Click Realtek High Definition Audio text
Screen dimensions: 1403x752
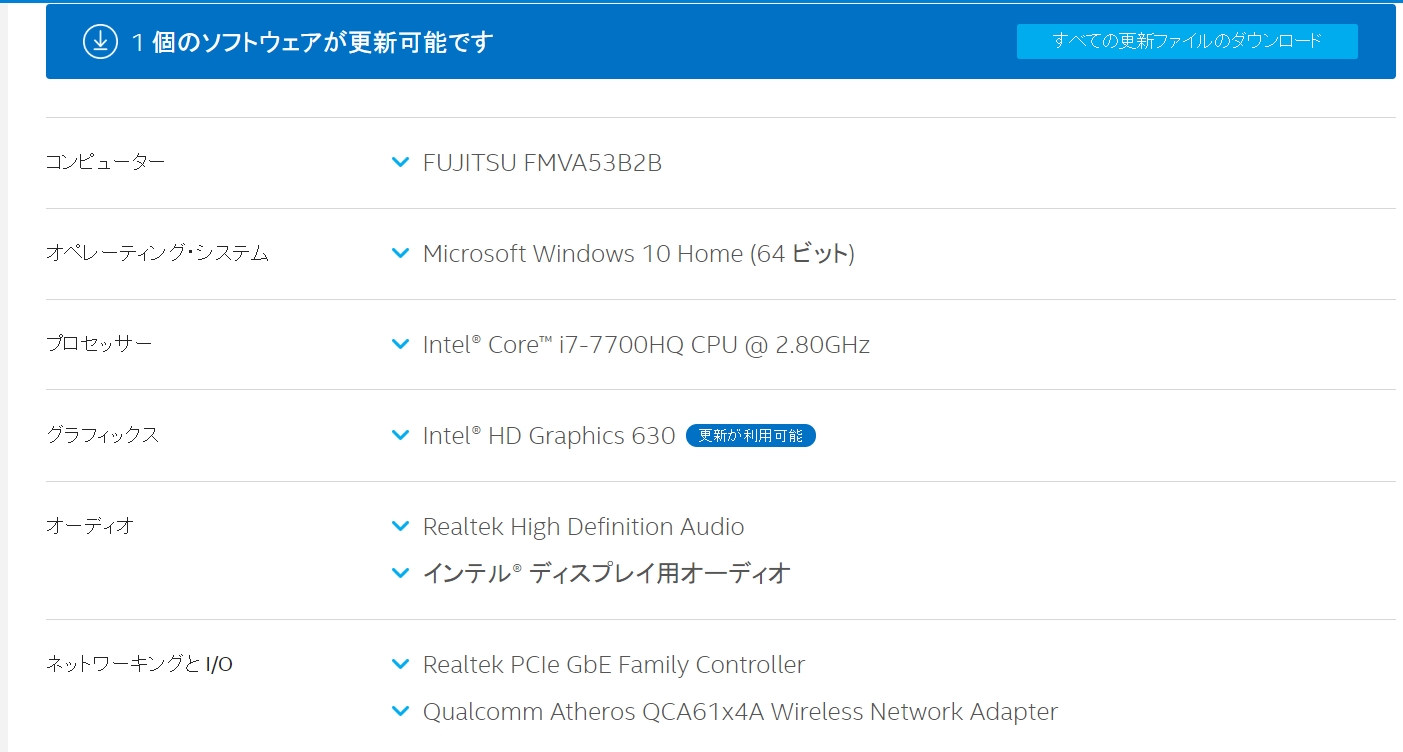583,526
